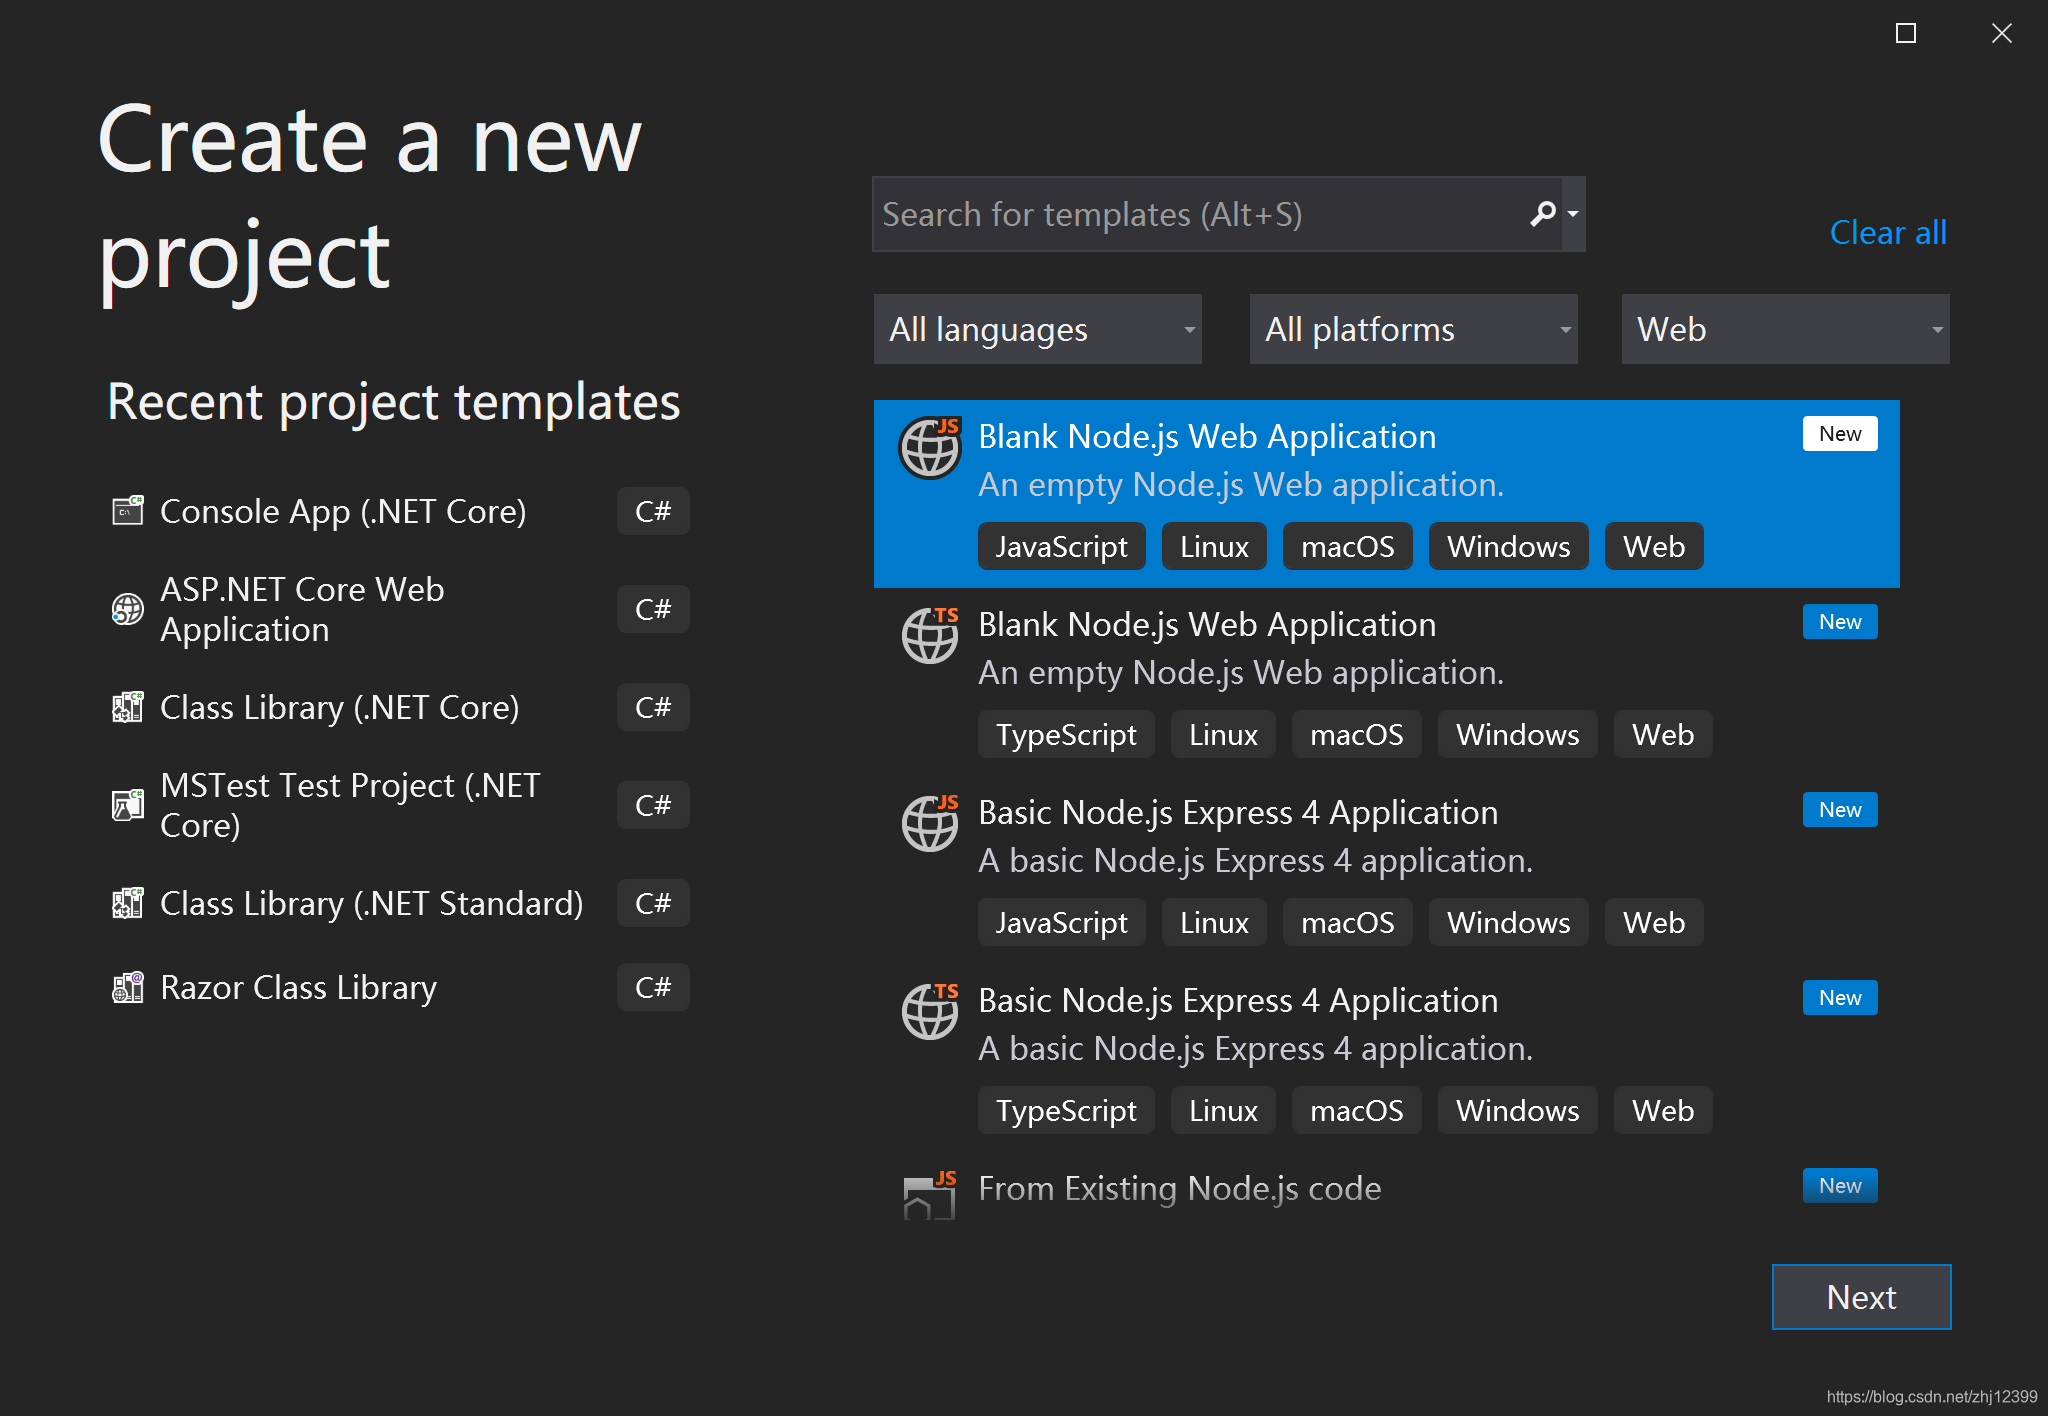Open the All languages dropdown
Viewport: 2048px width, 1416px height.
(1037, 329)
